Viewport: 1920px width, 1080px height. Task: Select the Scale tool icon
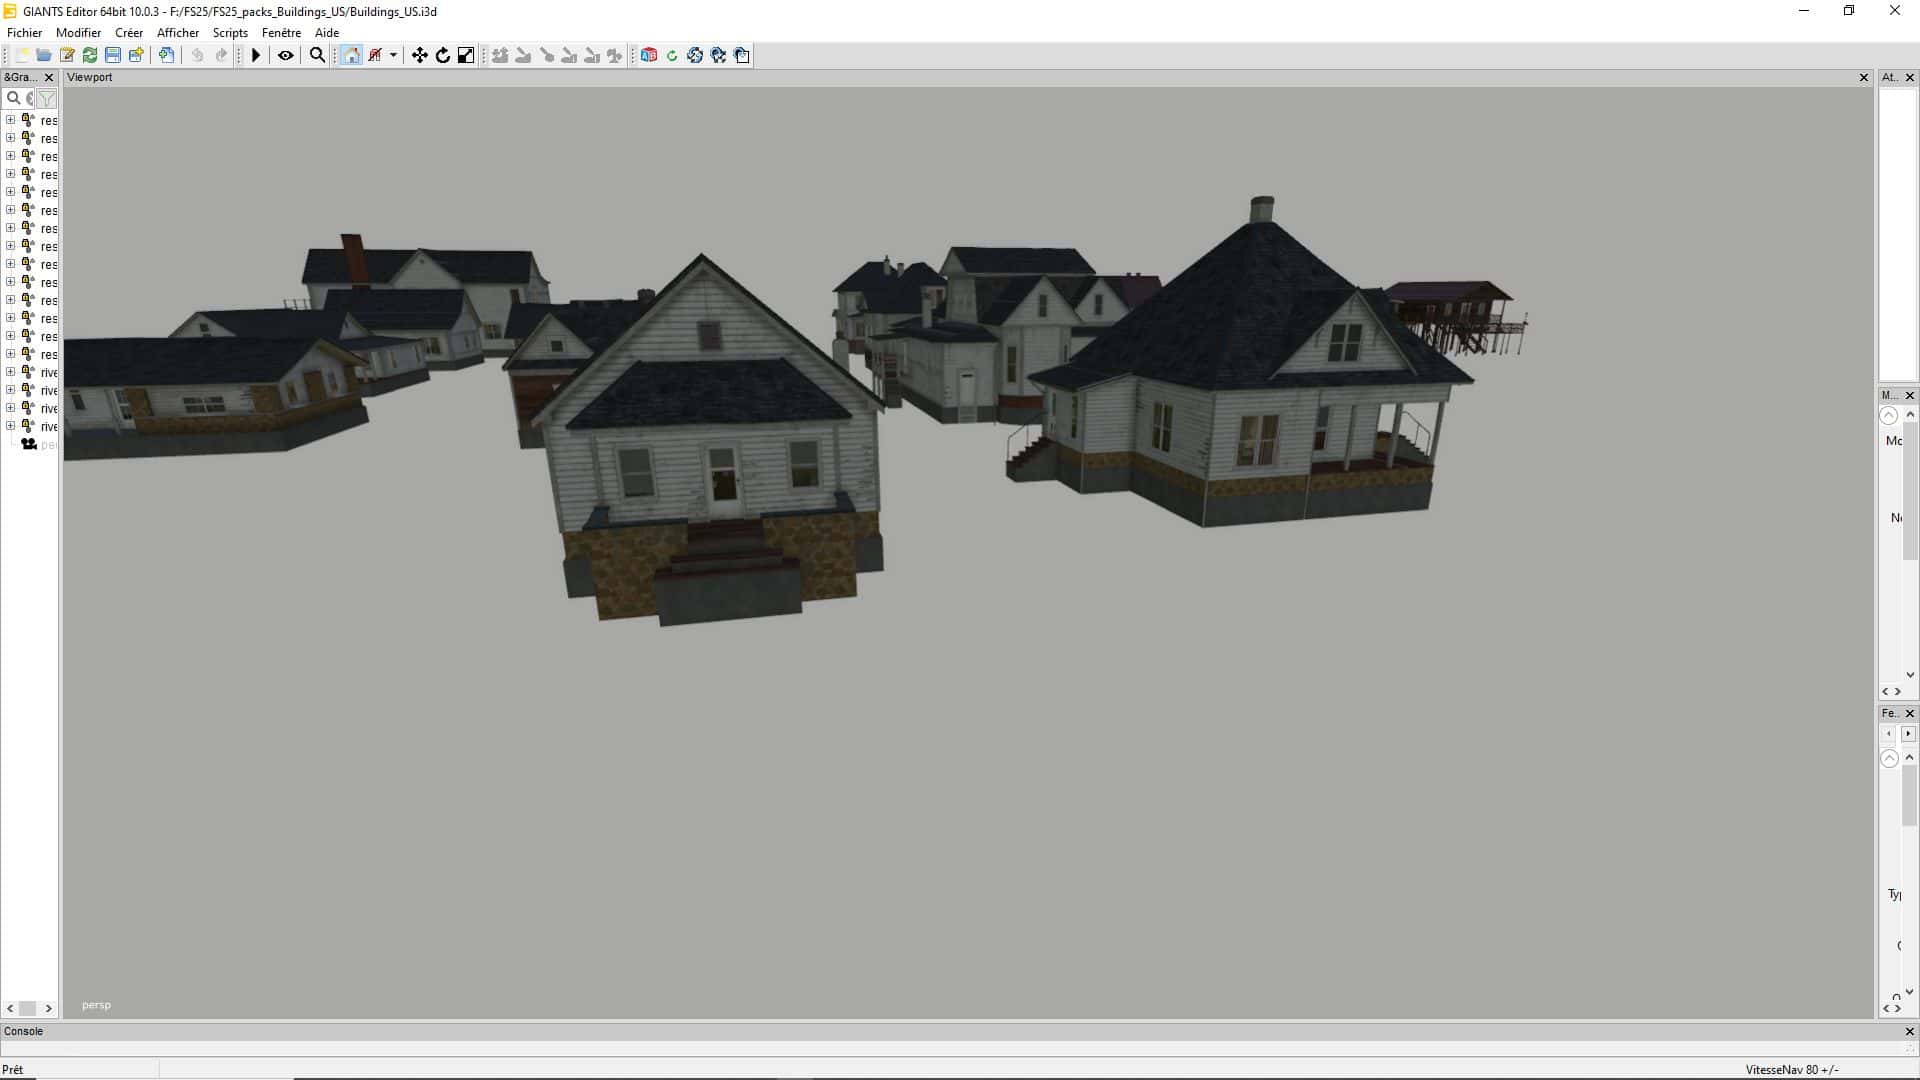[466, 55]
